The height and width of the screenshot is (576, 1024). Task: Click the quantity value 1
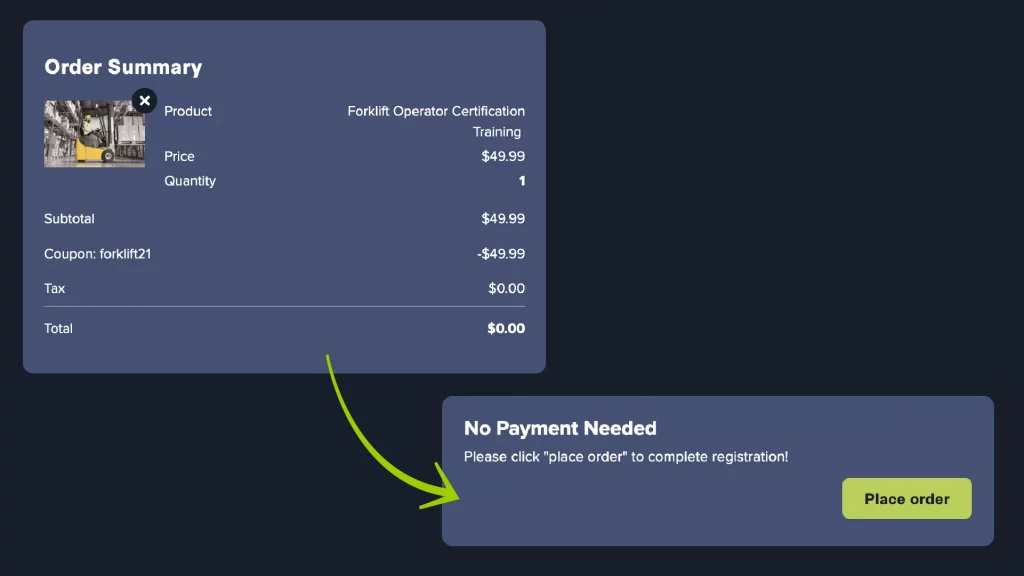522,181
